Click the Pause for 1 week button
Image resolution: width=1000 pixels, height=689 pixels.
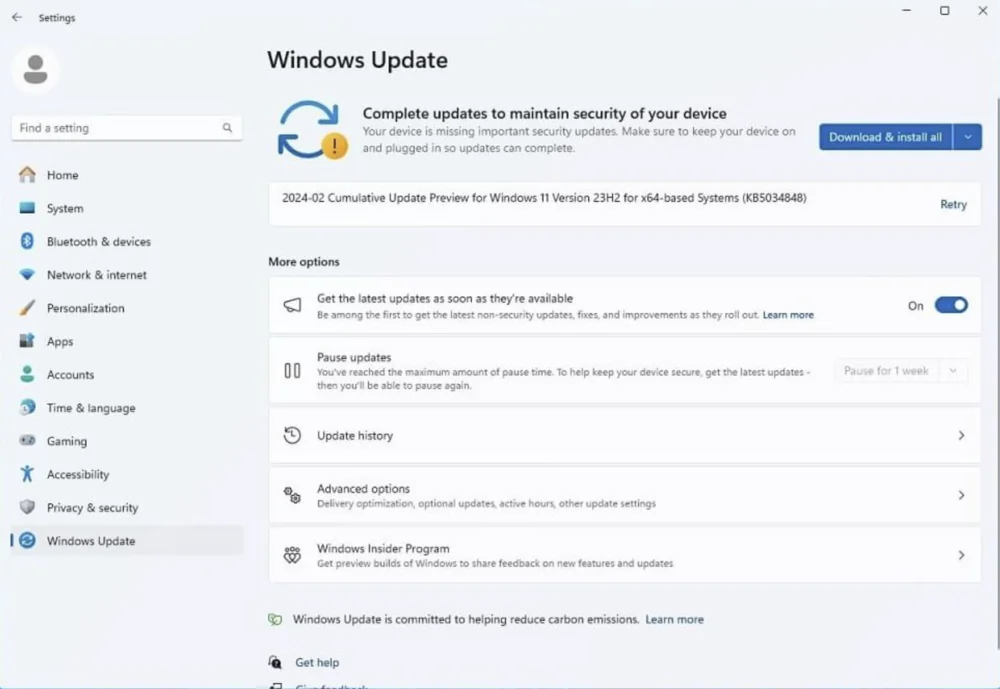point(886,371)
